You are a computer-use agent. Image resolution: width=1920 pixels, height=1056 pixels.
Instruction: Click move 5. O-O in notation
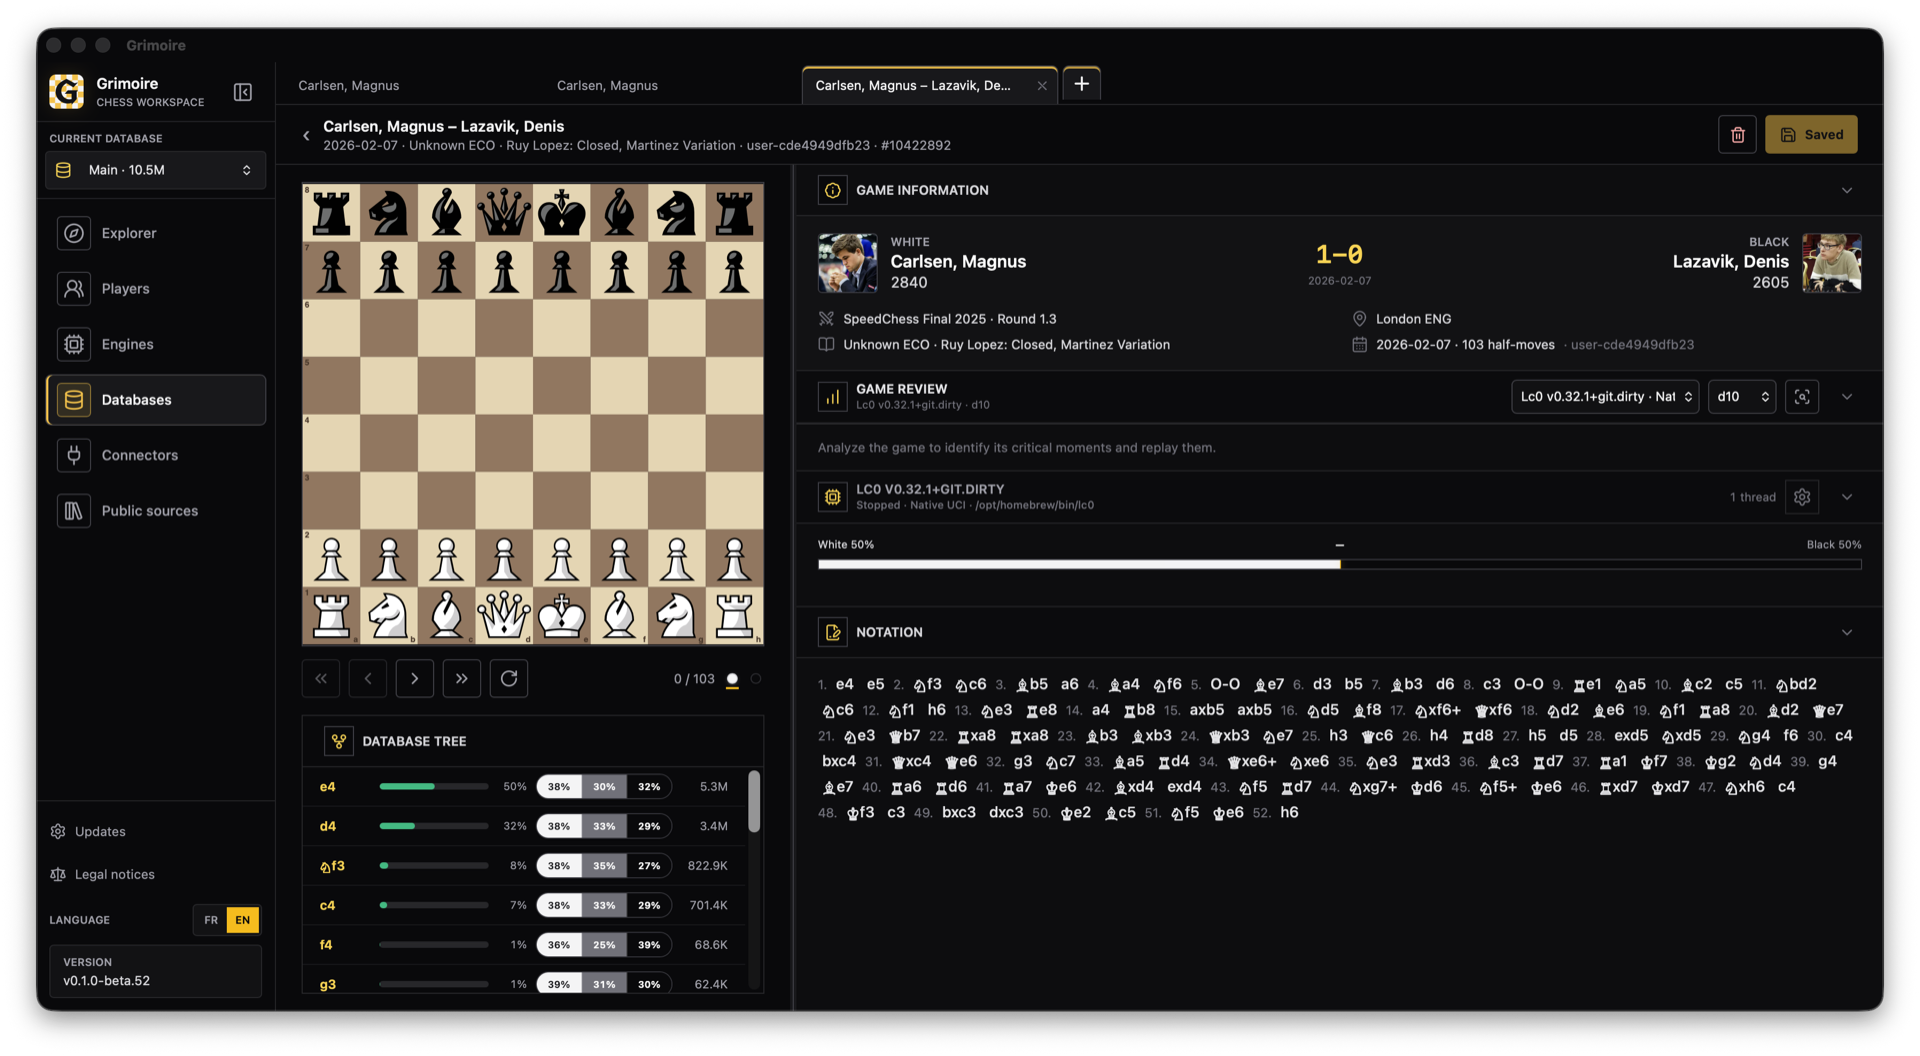[x=1225, y=685]
